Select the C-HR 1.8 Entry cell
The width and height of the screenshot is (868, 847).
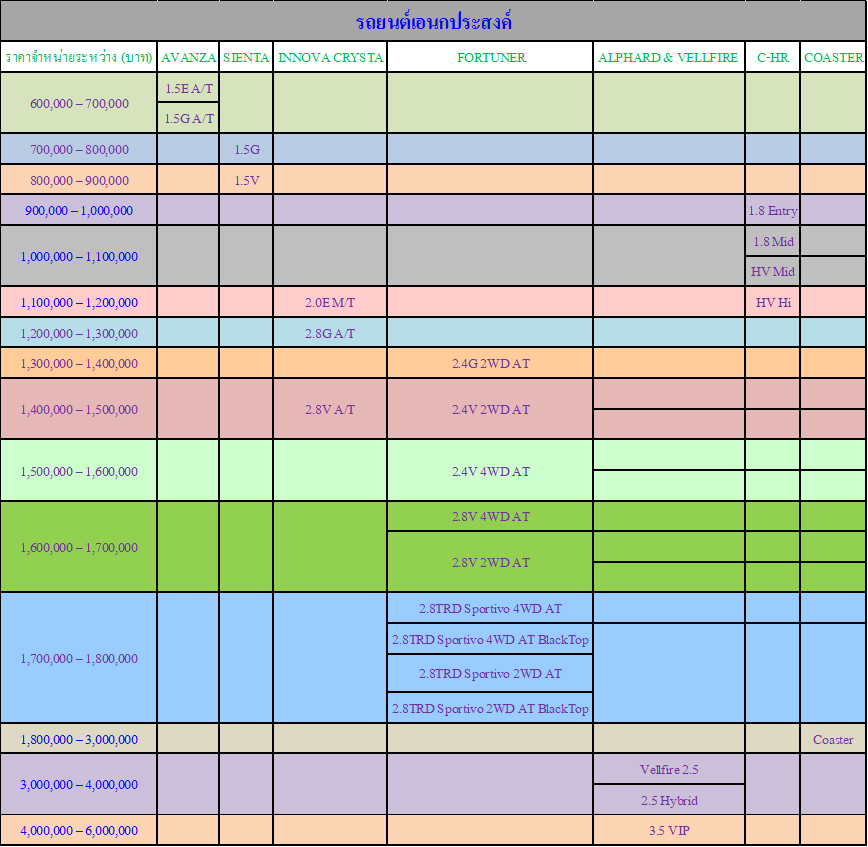tap(773, 210)
